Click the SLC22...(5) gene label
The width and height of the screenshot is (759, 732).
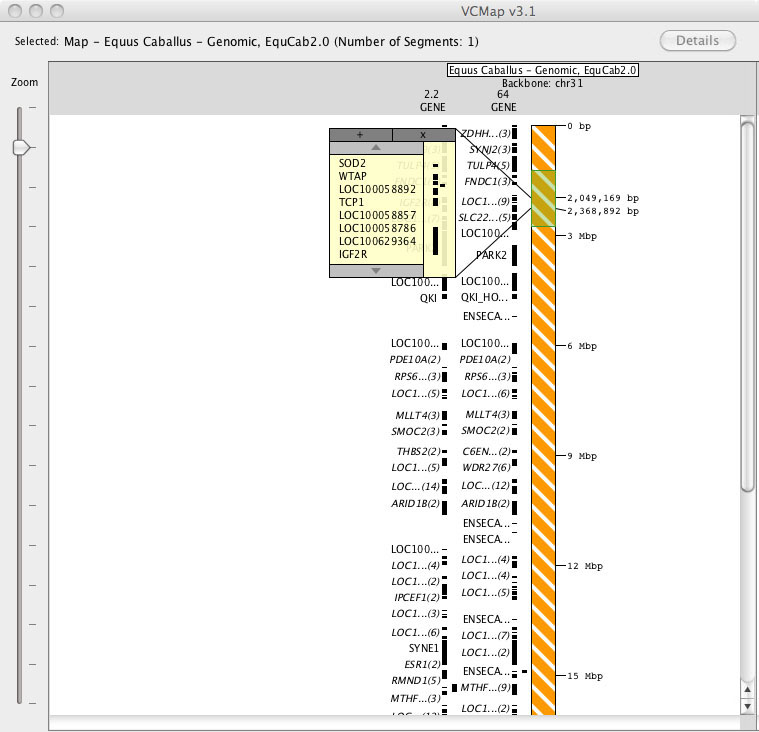485,218
